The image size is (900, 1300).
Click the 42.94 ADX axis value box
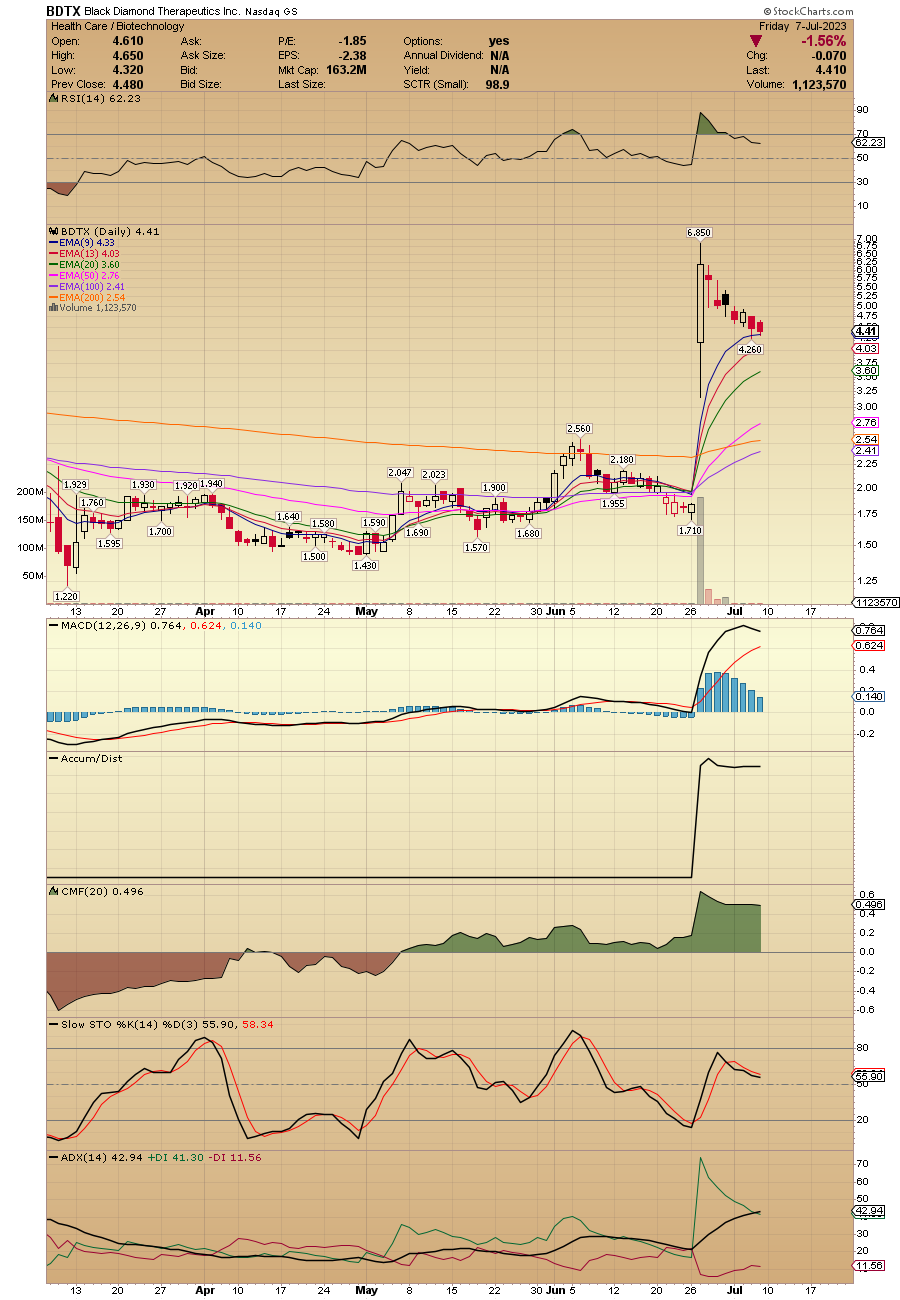pyautogui.click(x=866, y=1211)
